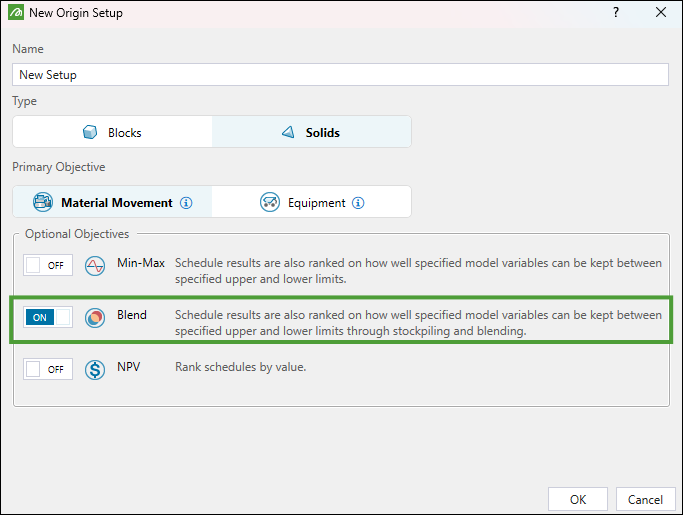The width and height of the screenshot is (683, 515).
Task: Turn on the Min-Max objective switch
Action: pos(48,265)
